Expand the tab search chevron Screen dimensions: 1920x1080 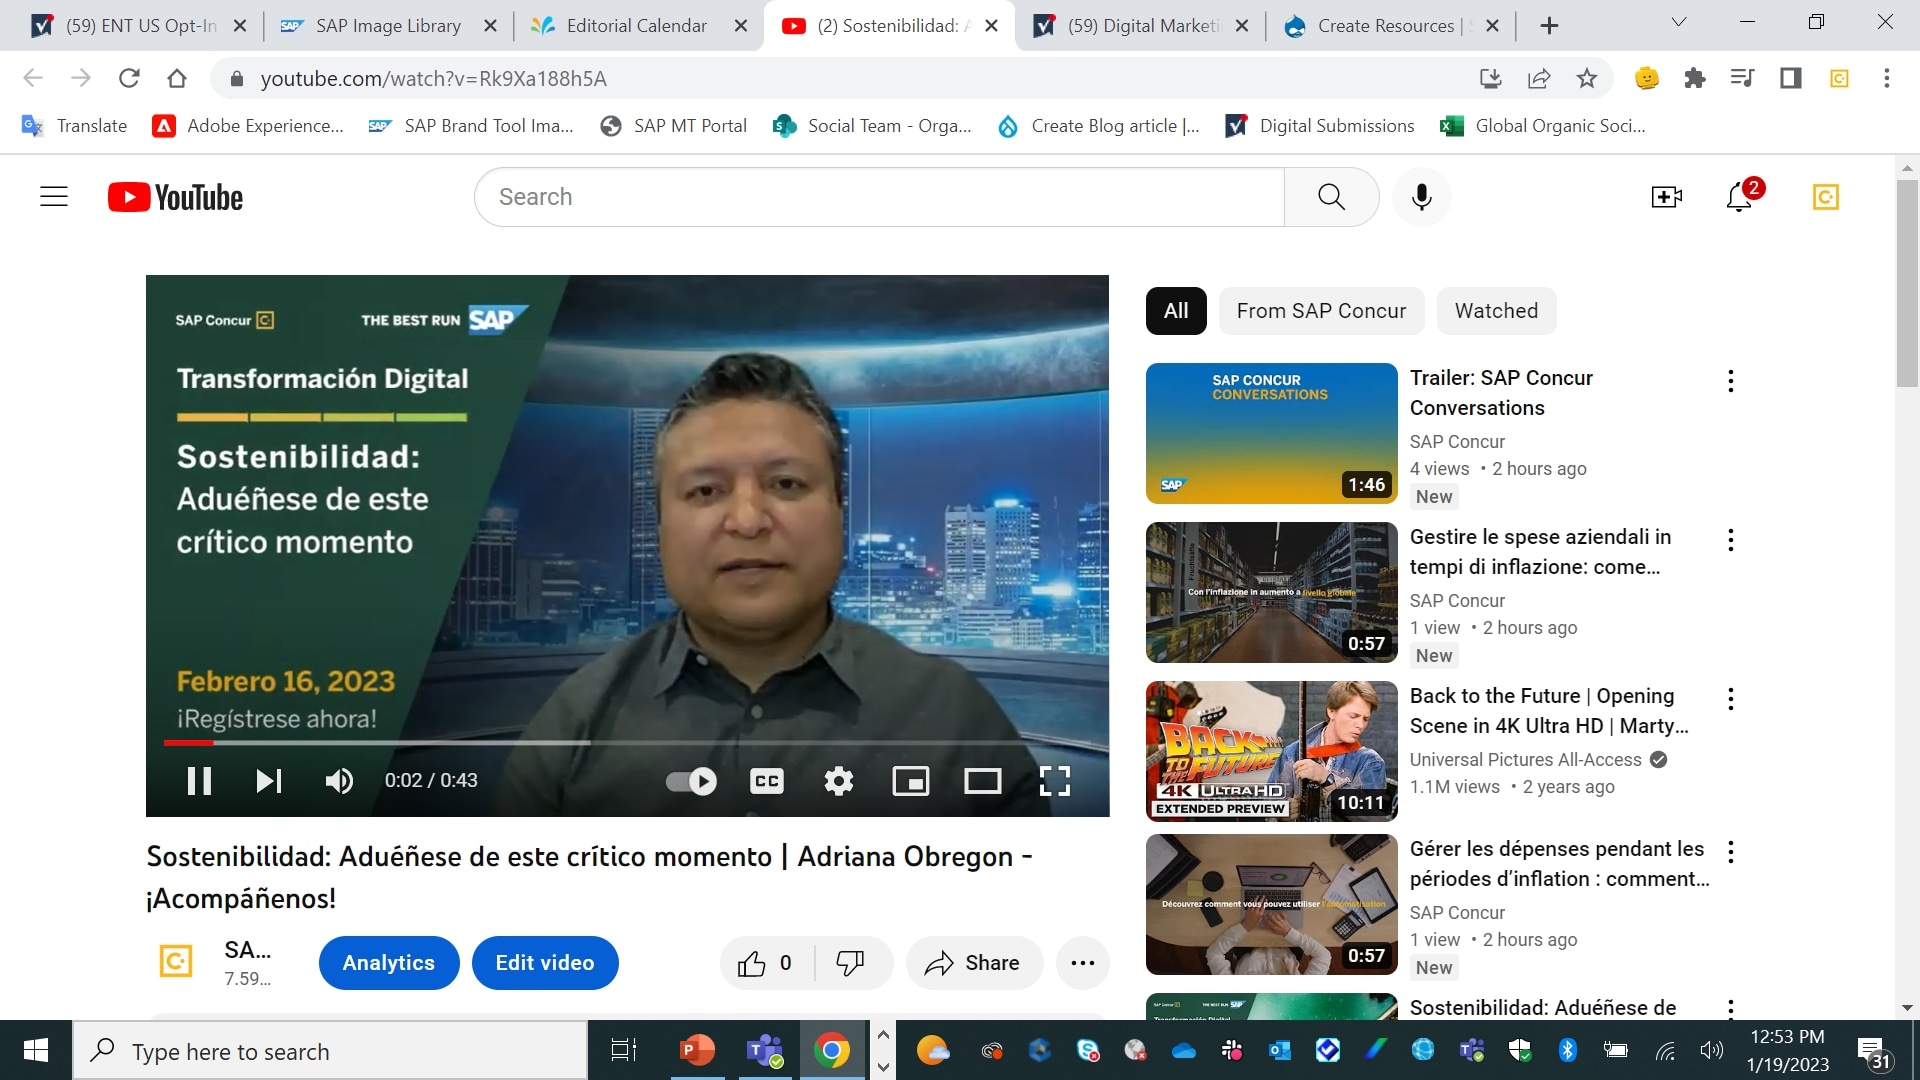click(1679, 23)
